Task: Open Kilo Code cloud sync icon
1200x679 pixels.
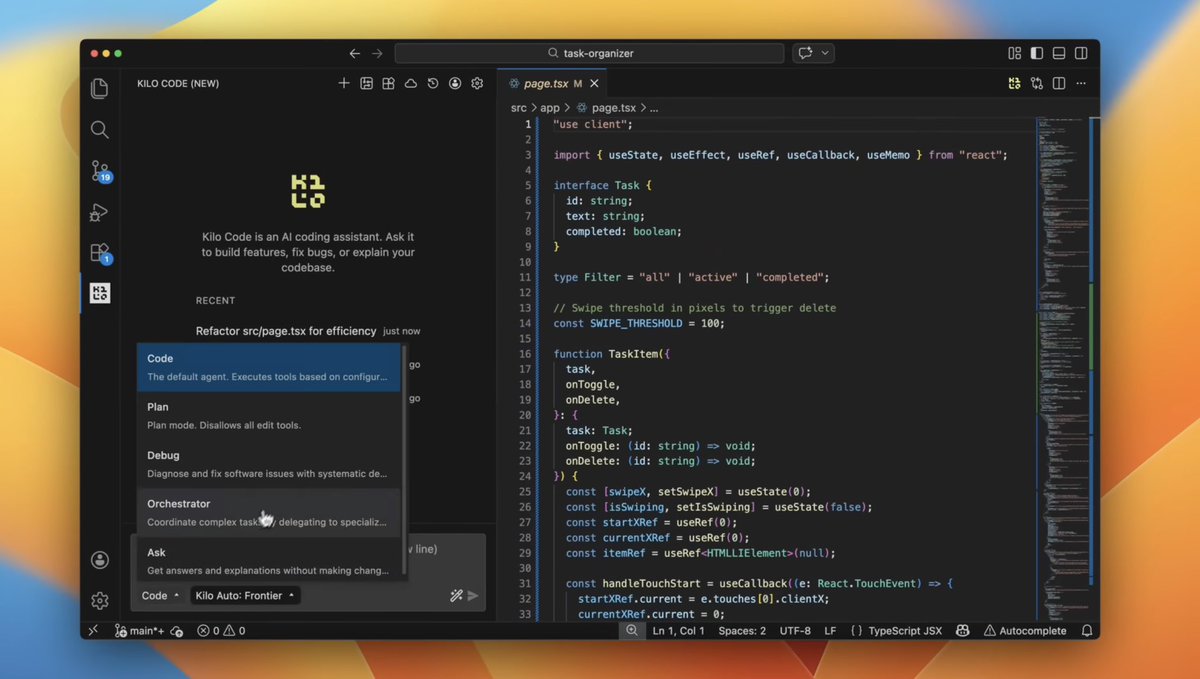Action: 410,83
